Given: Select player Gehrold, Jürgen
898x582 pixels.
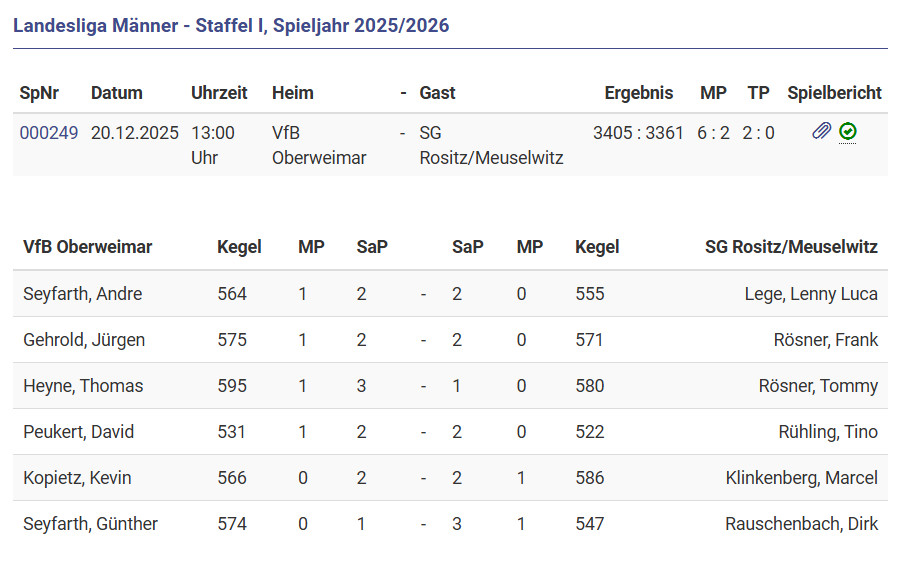Looking at the screenshot, I should click(84, 340).
